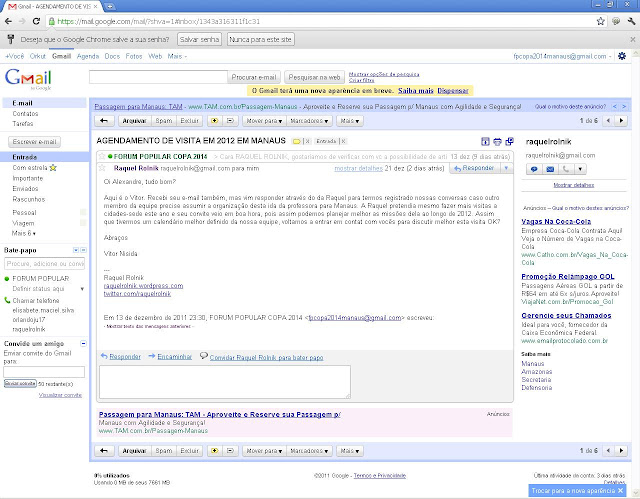Minimize the Bate-papo section
The height and width of the screenshot is (499, 640).
point(83,250)
